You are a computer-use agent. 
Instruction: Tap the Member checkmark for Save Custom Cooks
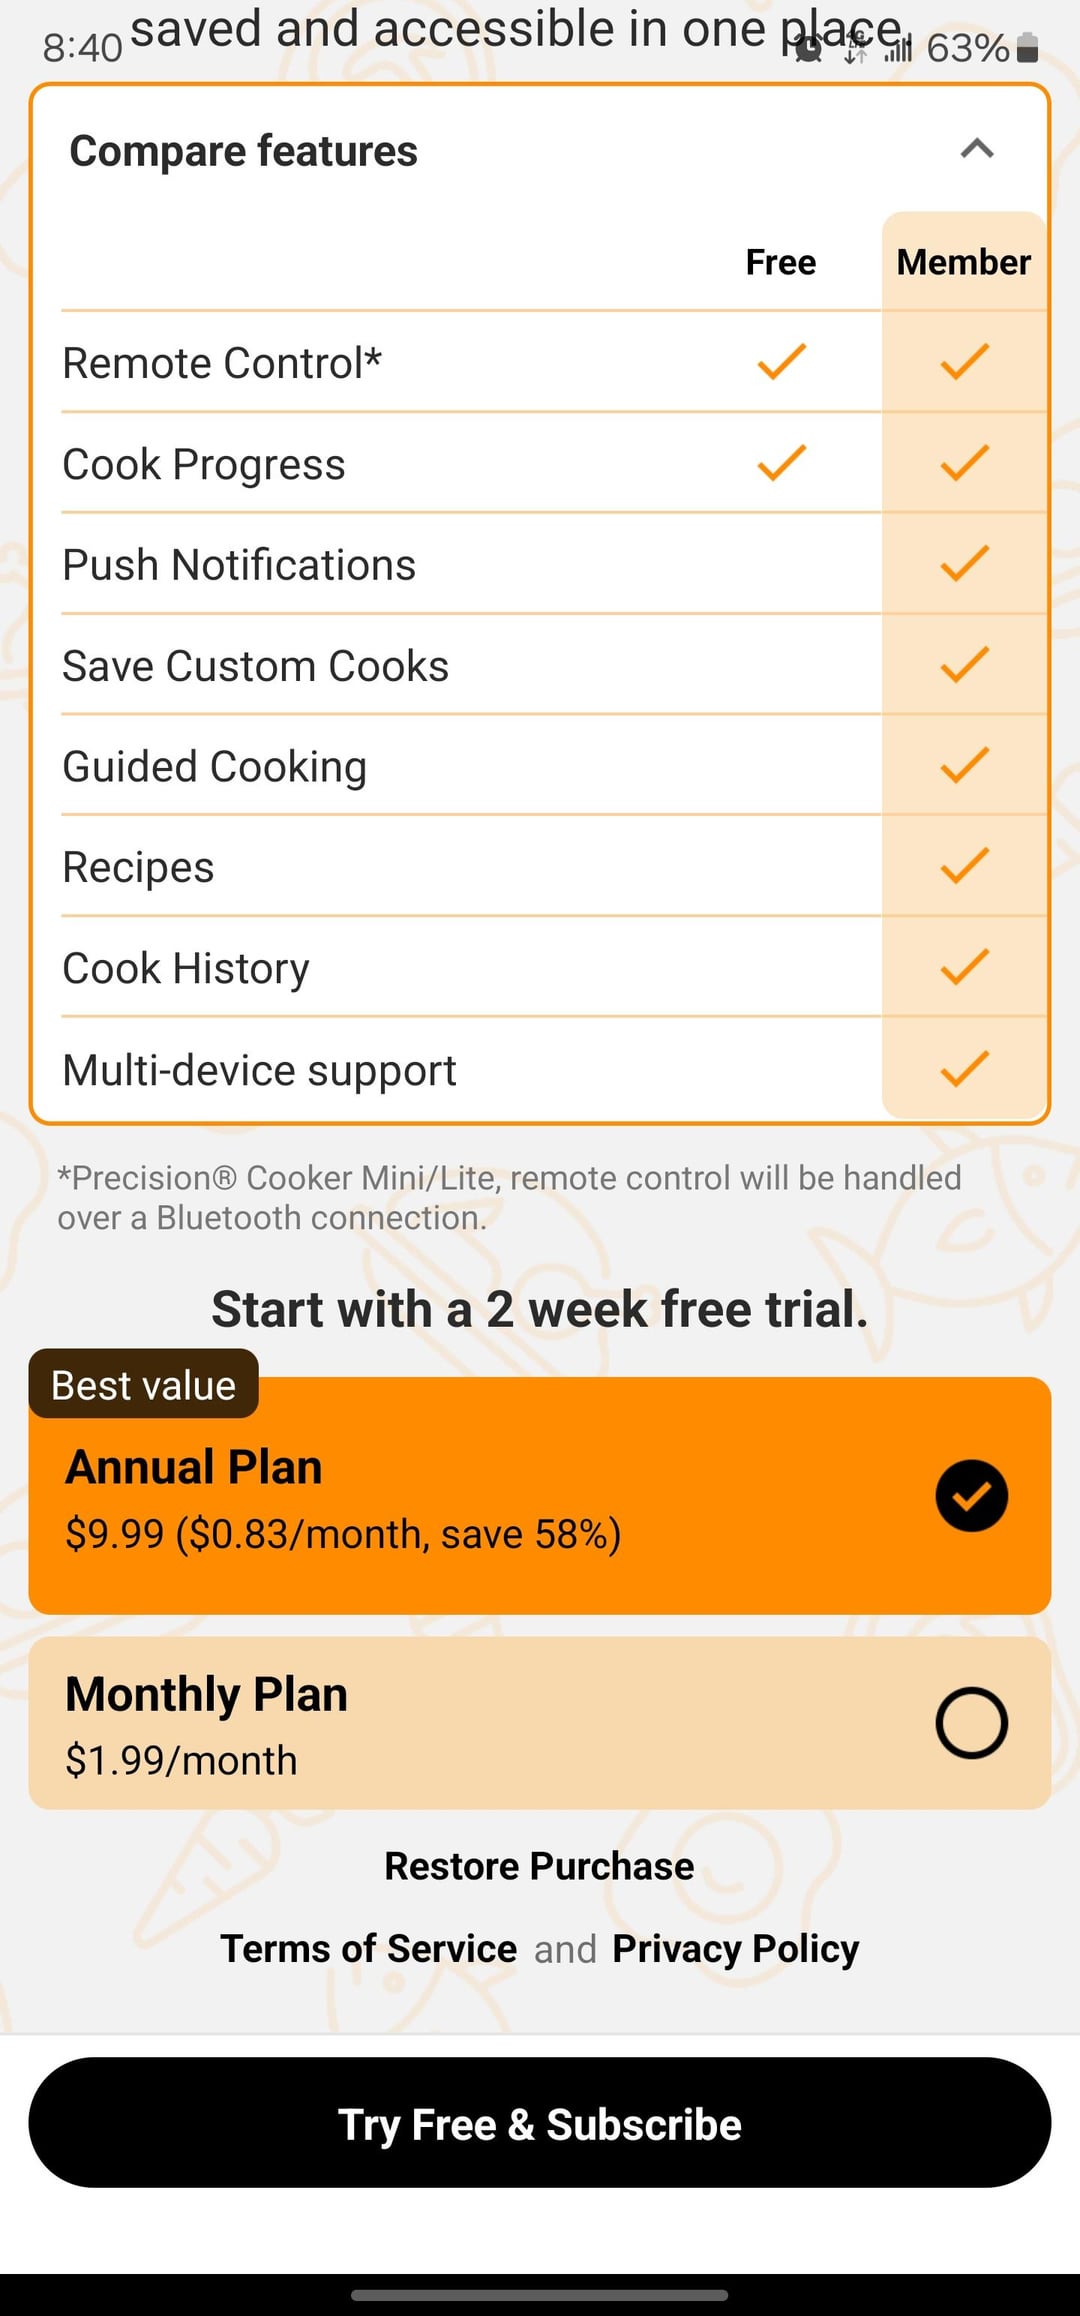[x=964, y=665]
